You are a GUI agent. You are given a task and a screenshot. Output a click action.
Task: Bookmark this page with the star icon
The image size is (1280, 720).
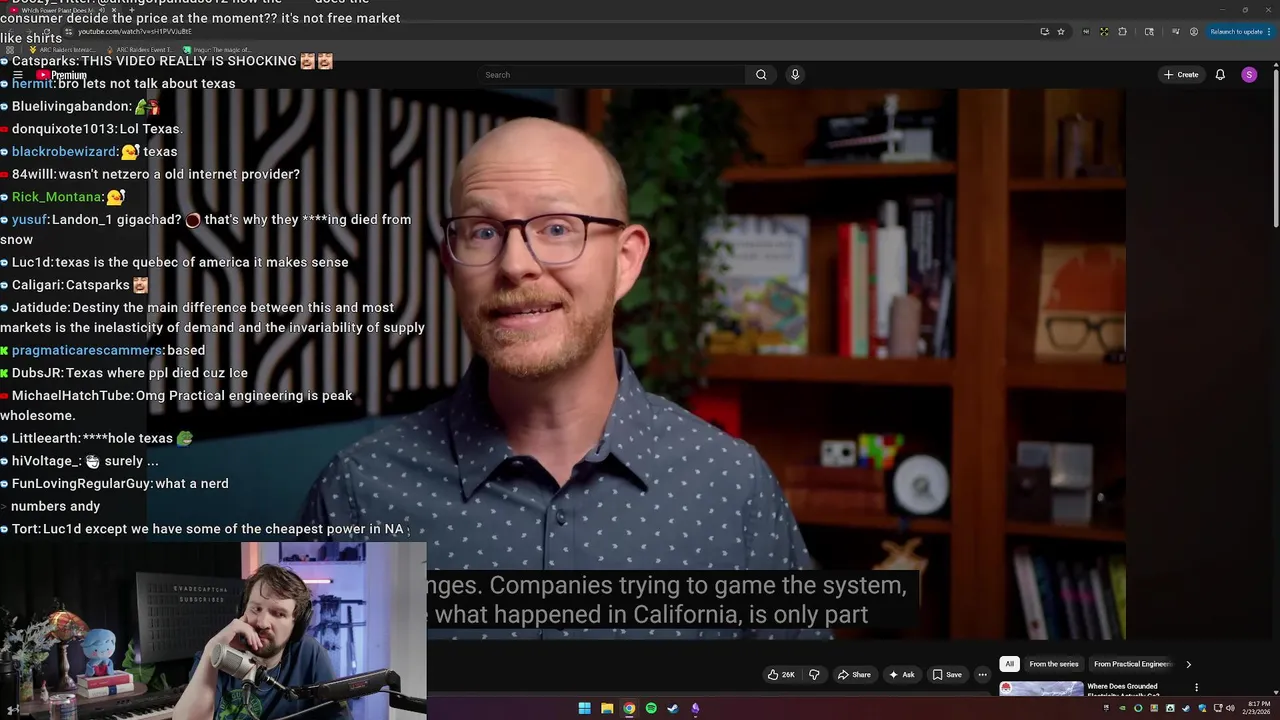coord(1061,31)
